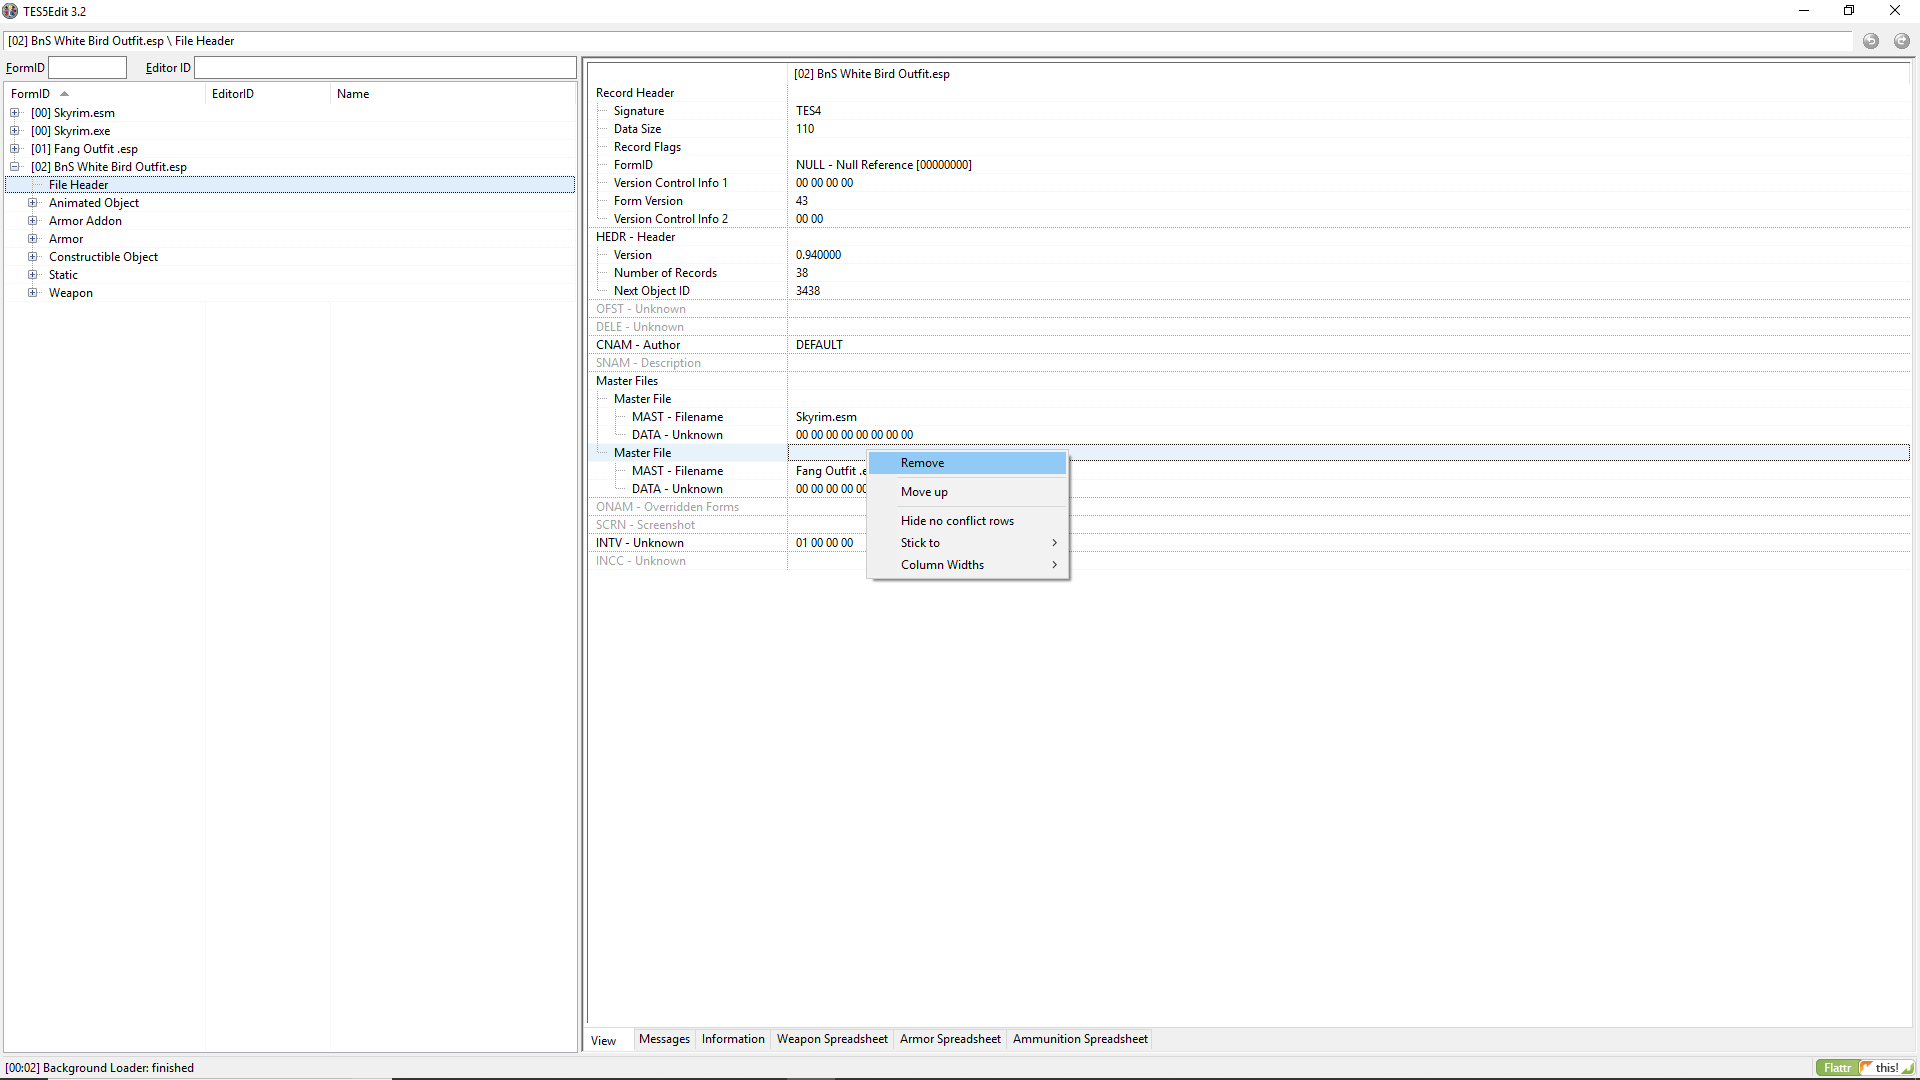Viewport: 1920px width, 1080px height.
Task: Click the DEFAULT author value
Action: (819, 345)
